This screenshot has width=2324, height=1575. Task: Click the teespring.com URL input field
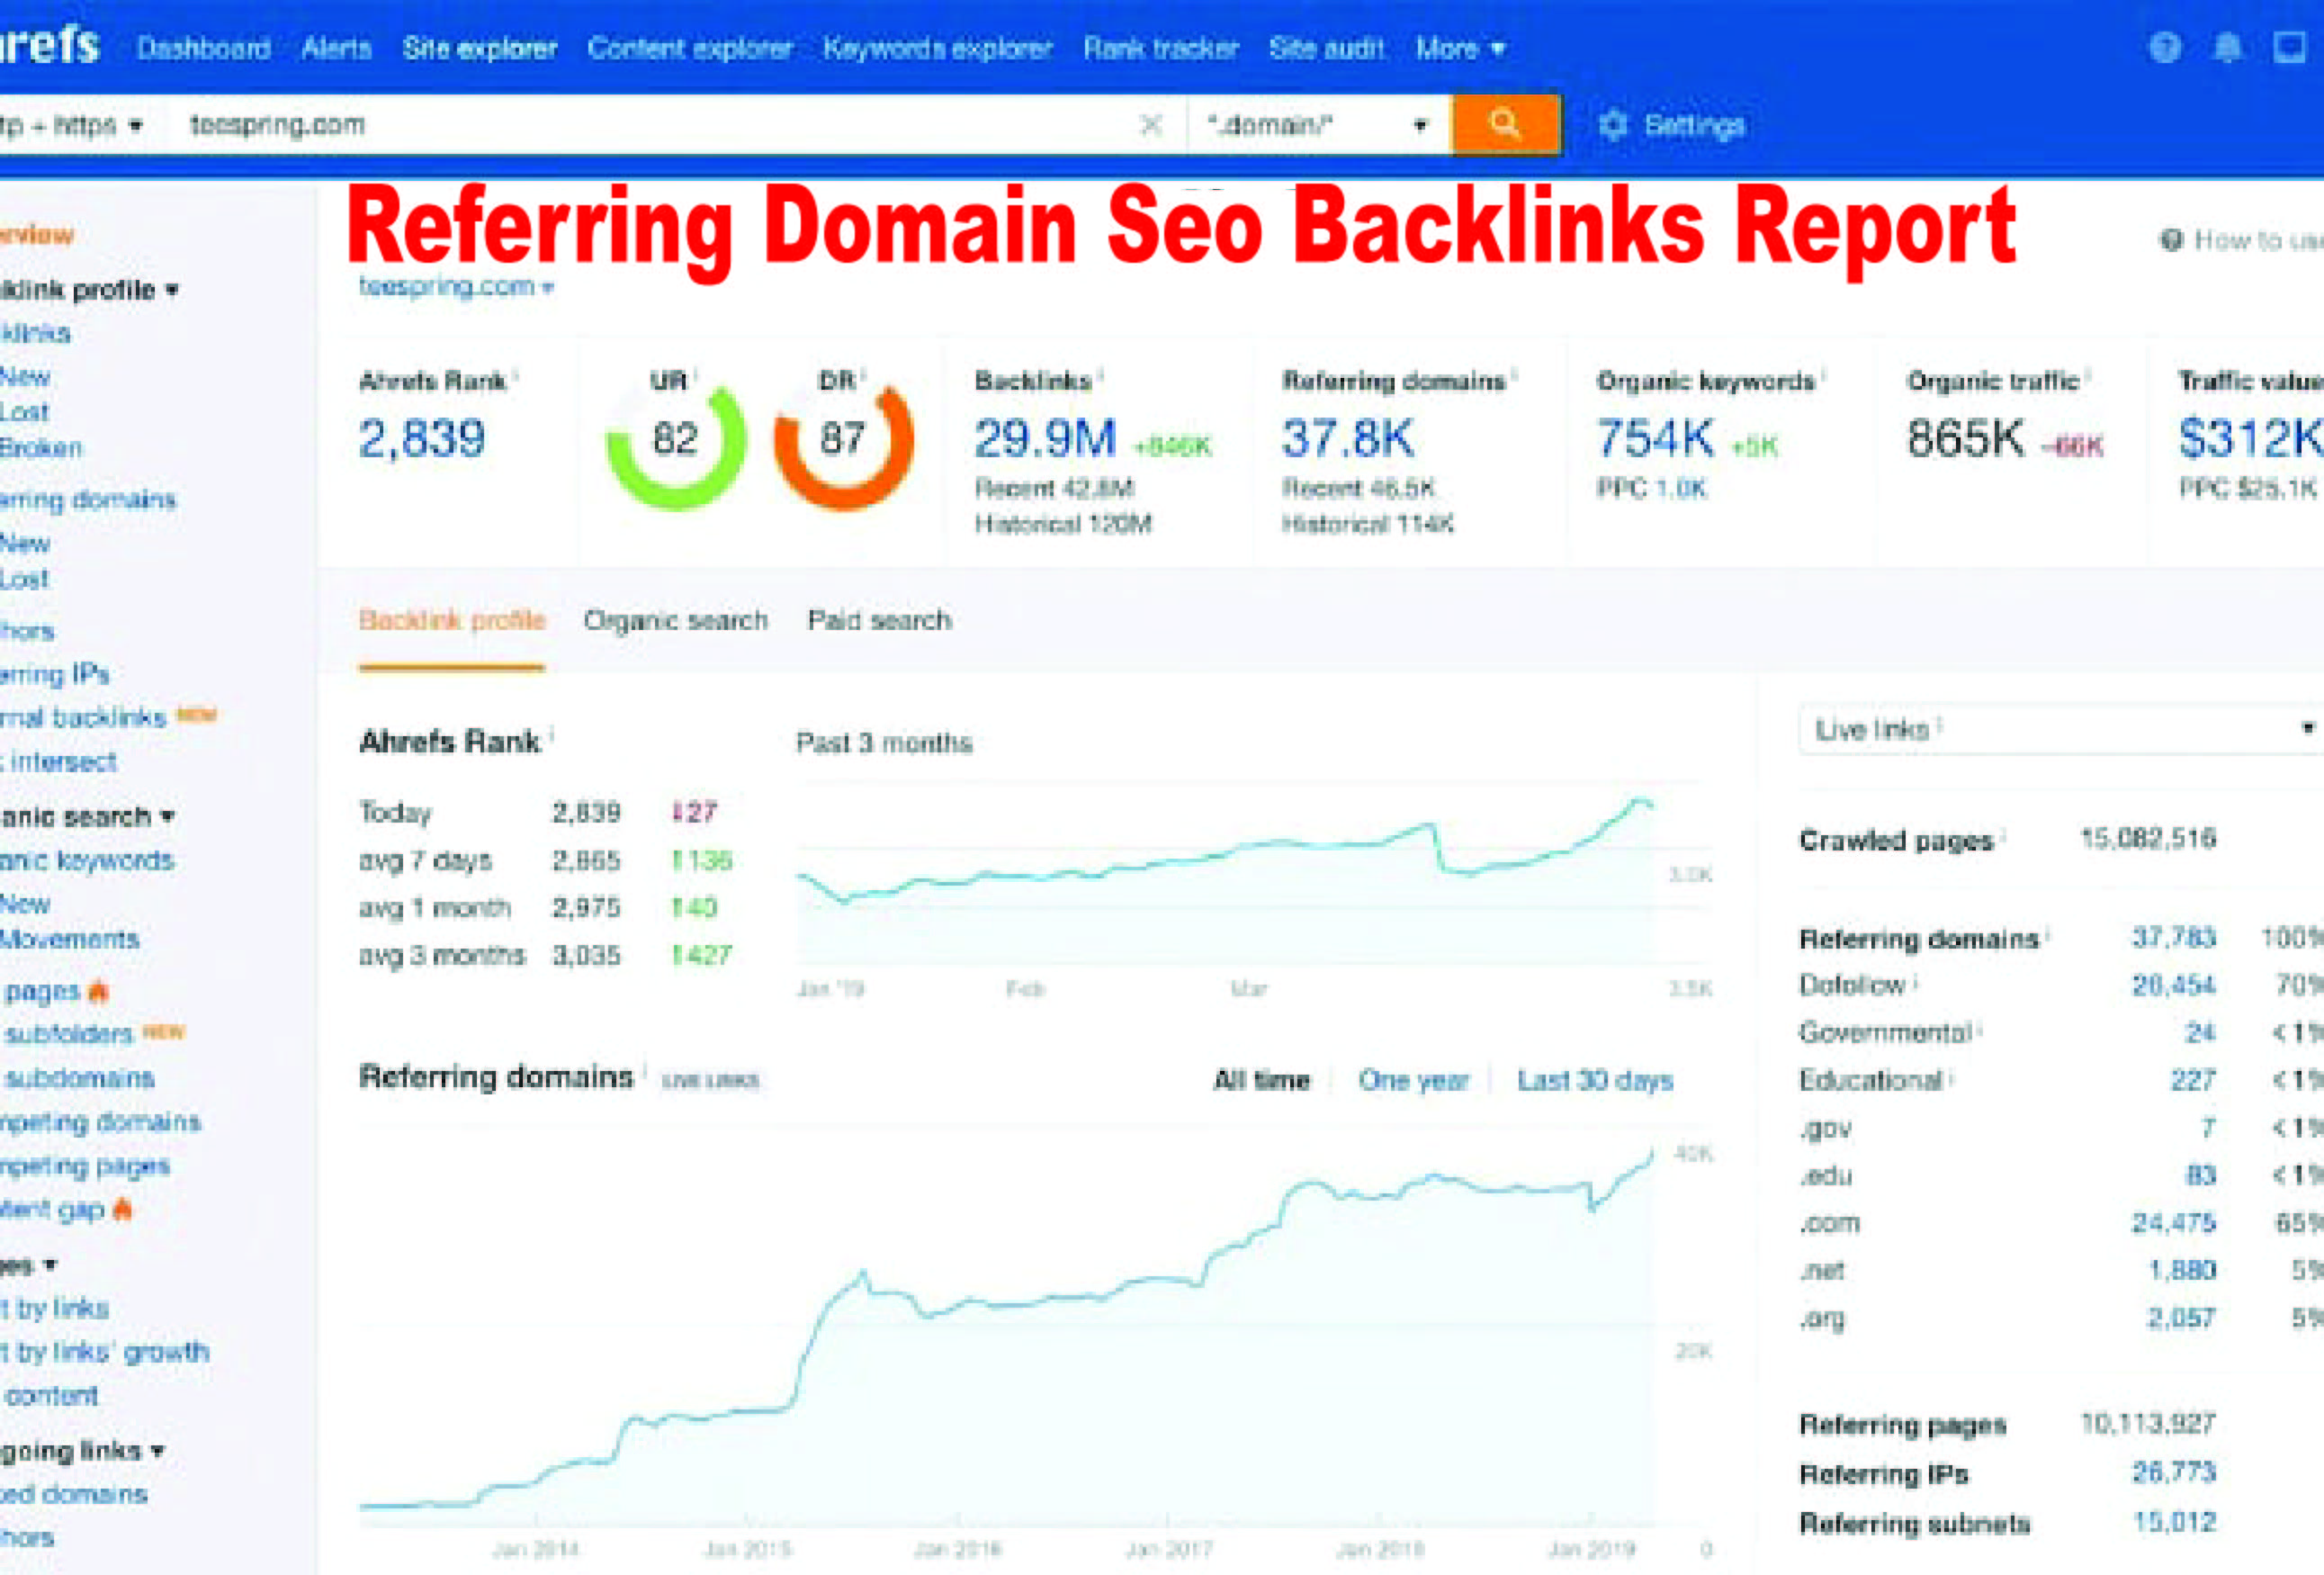tap(650, 125)
